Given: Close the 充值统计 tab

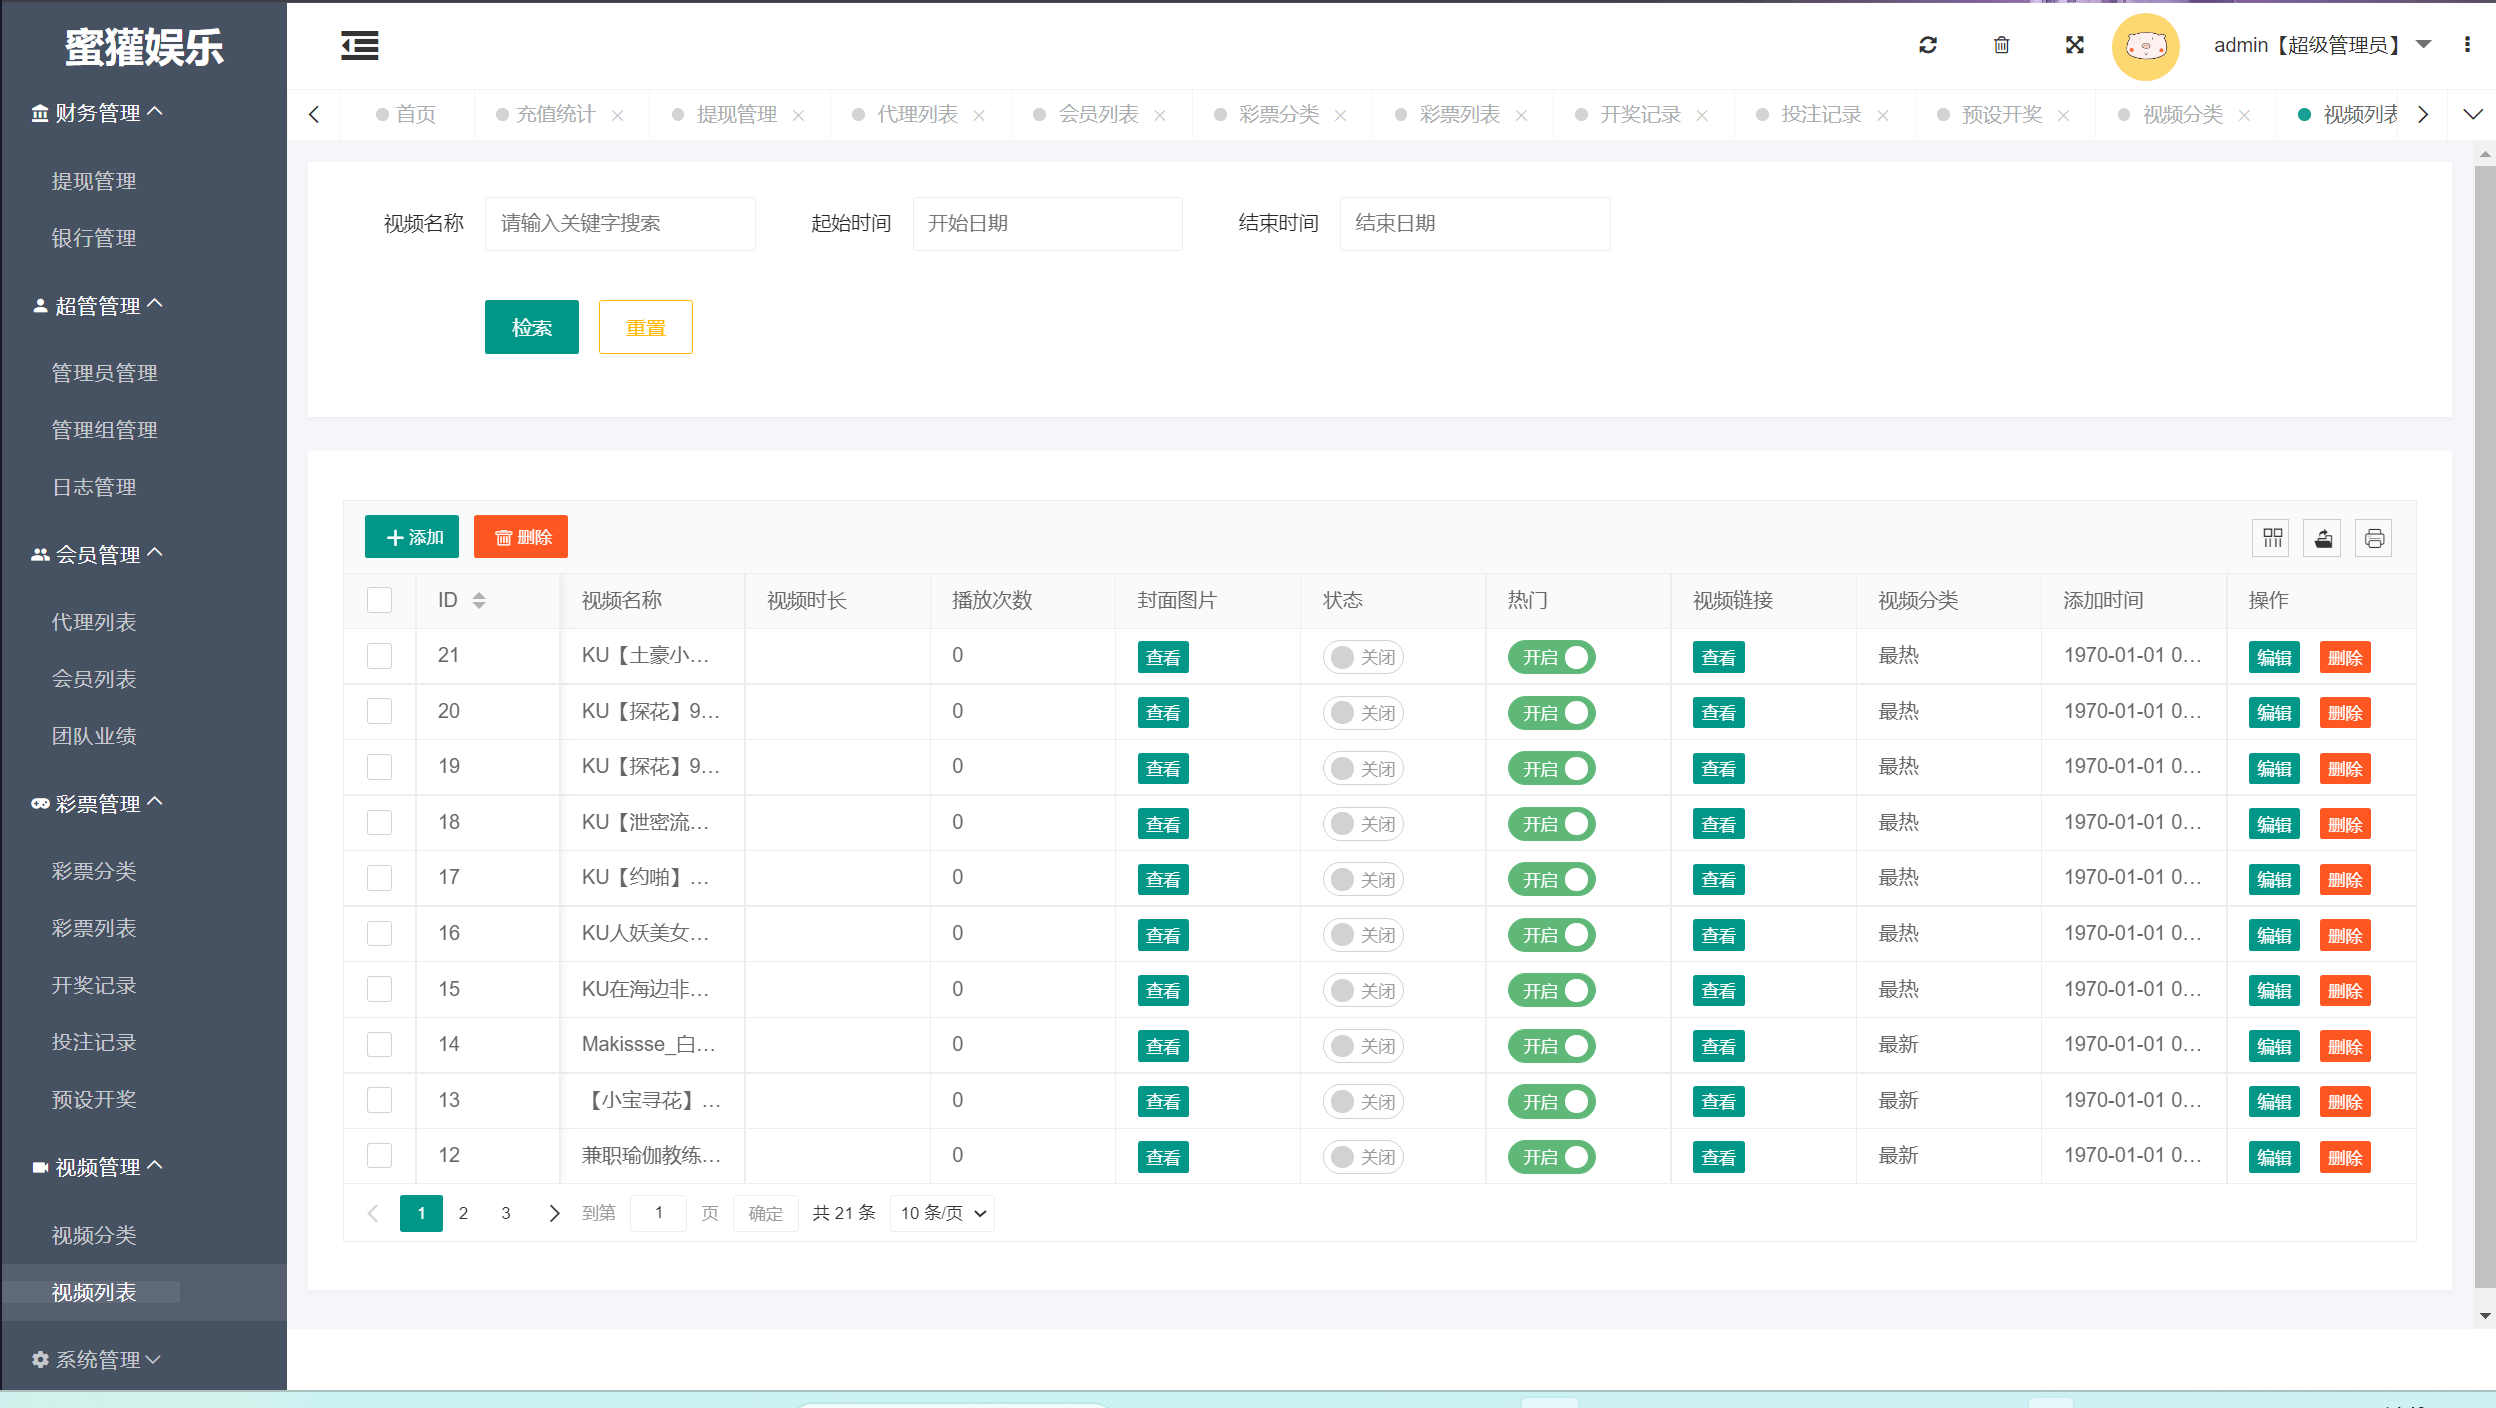Looking at the screenshot, I should tap(618, 116).
